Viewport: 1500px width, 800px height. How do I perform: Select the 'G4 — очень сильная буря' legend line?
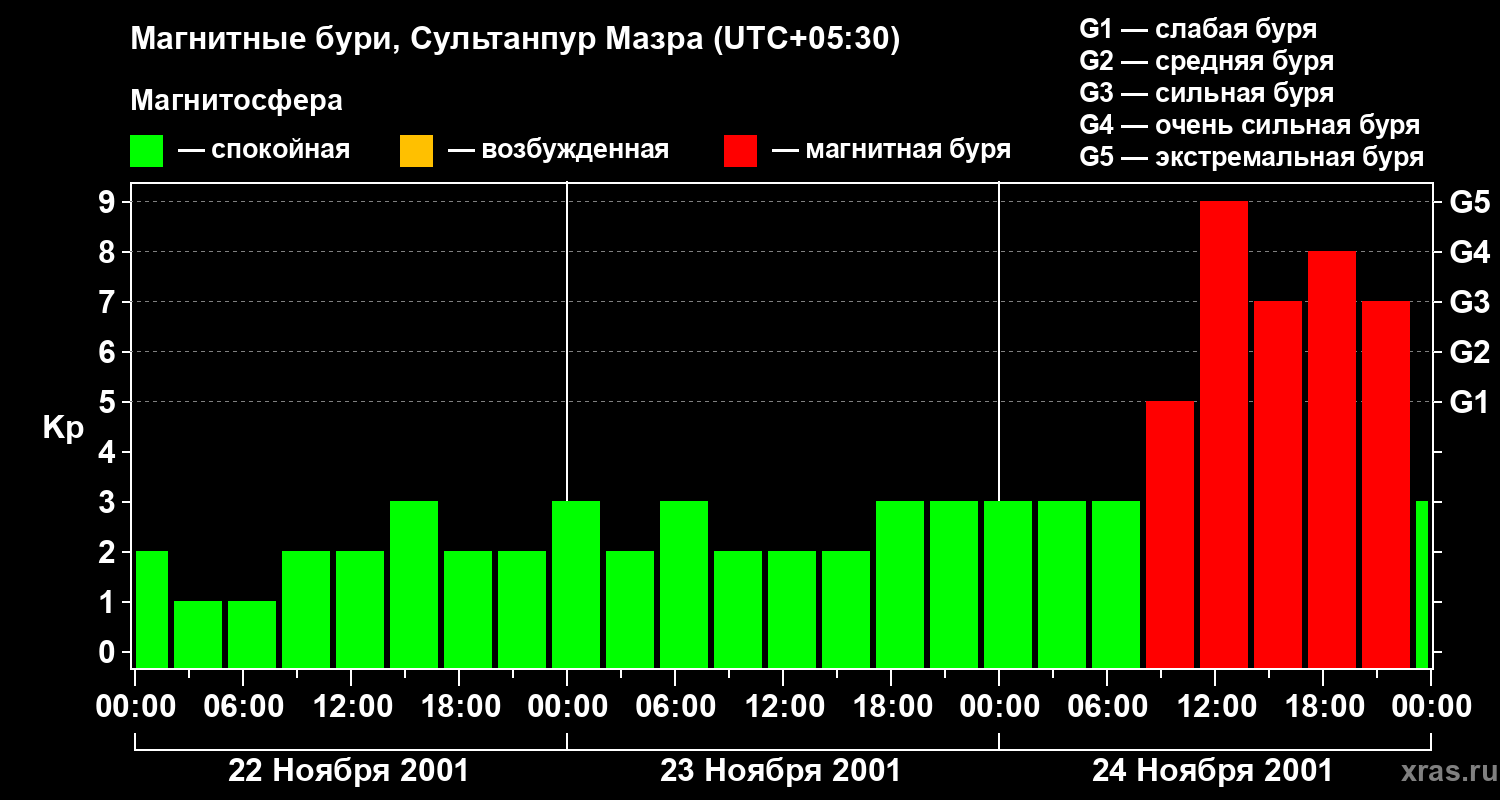tap(1249, 125)
